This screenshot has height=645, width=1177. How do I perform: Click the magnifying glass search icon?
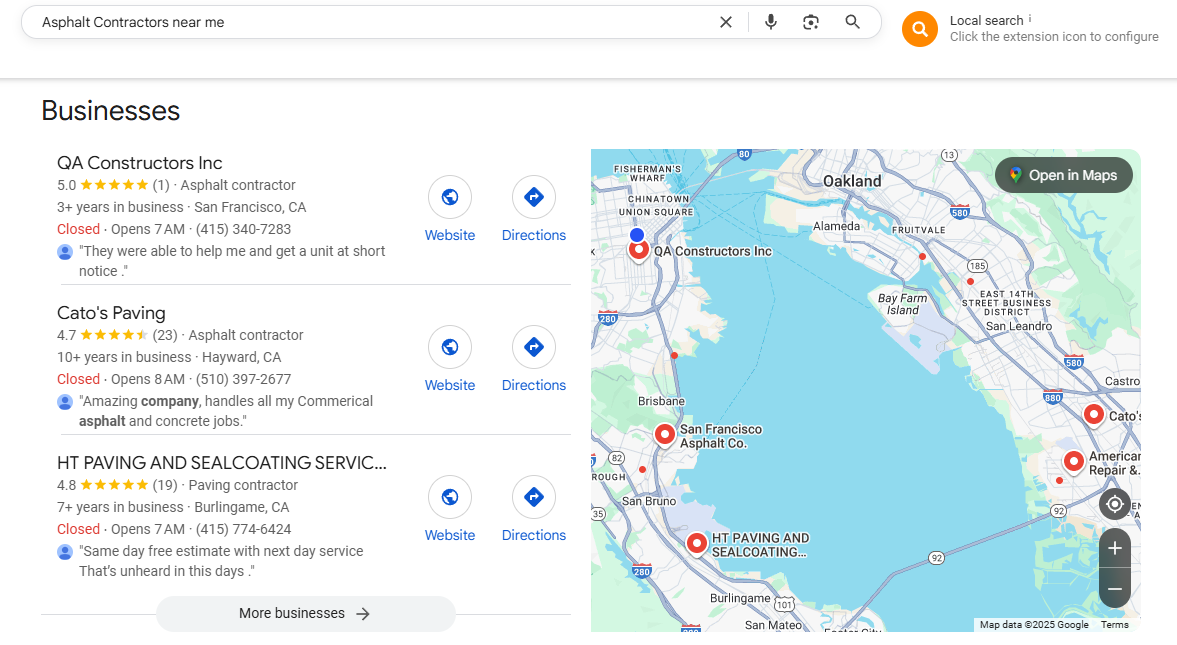[x=852, y=22]
